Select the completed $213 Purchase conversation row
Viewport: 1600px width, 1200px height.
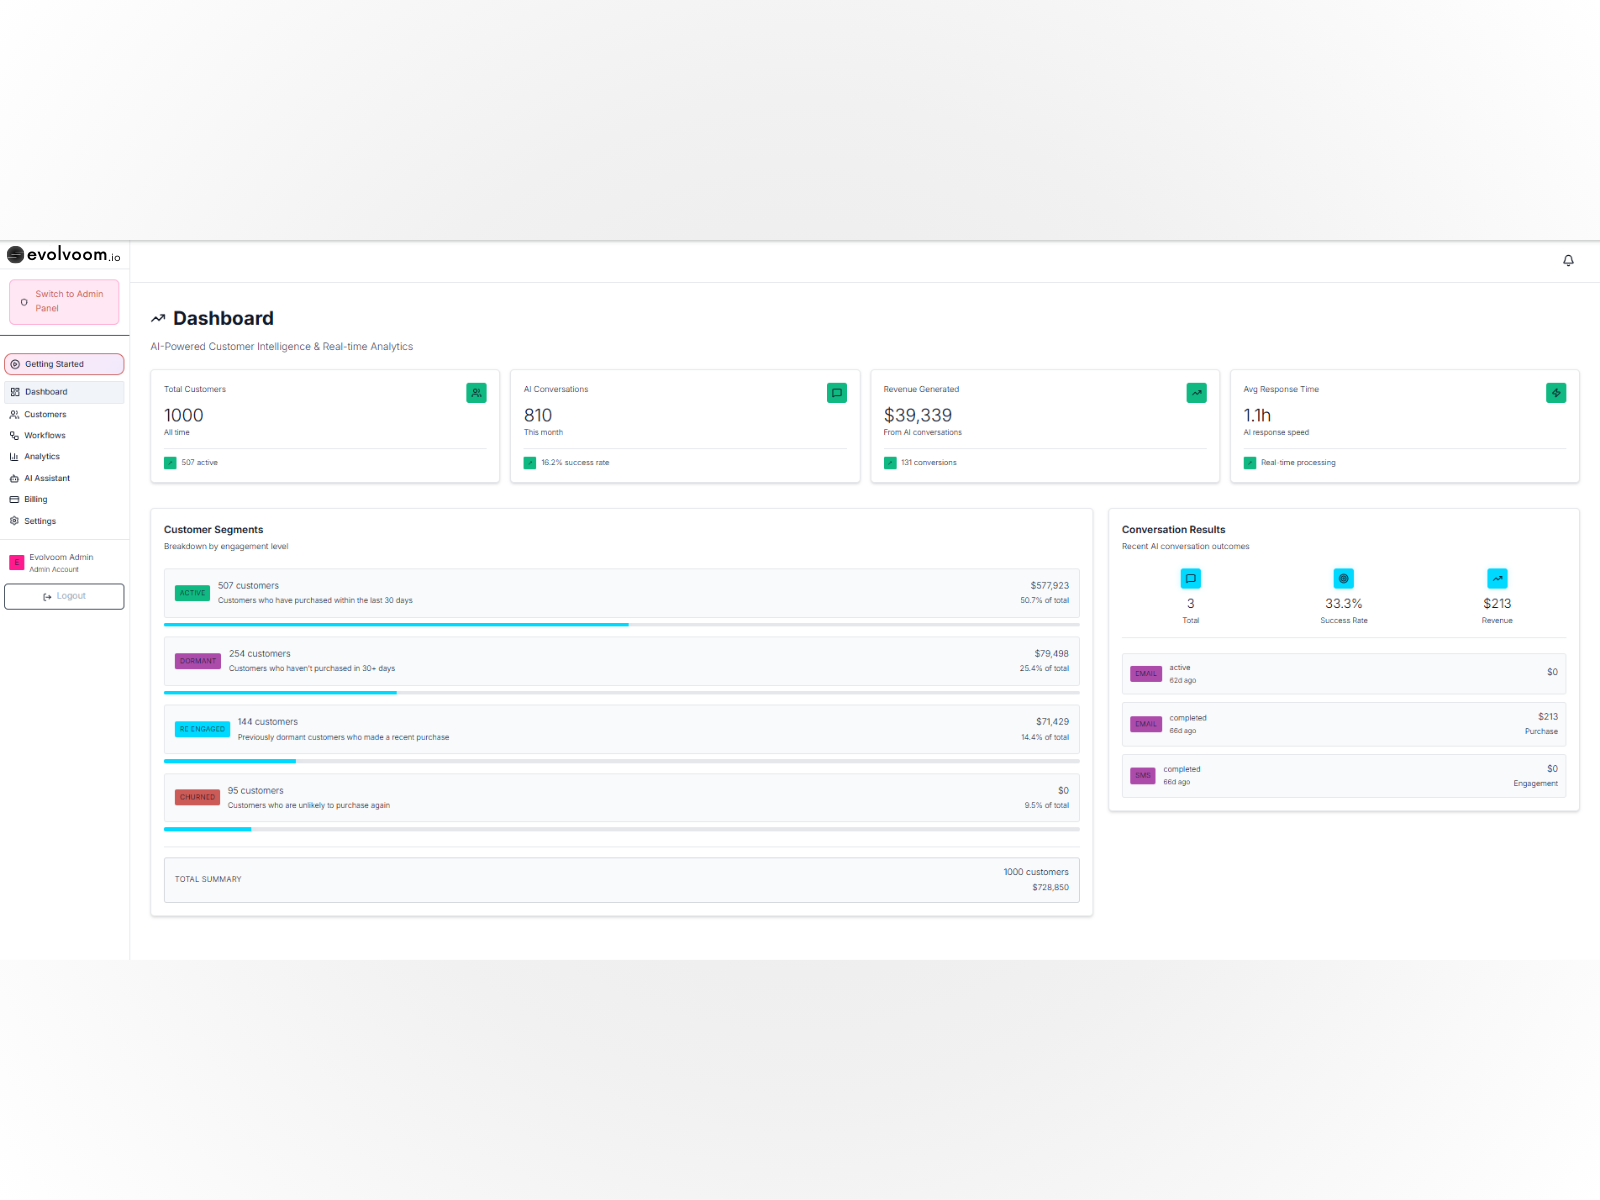(x=1344, y=724)
